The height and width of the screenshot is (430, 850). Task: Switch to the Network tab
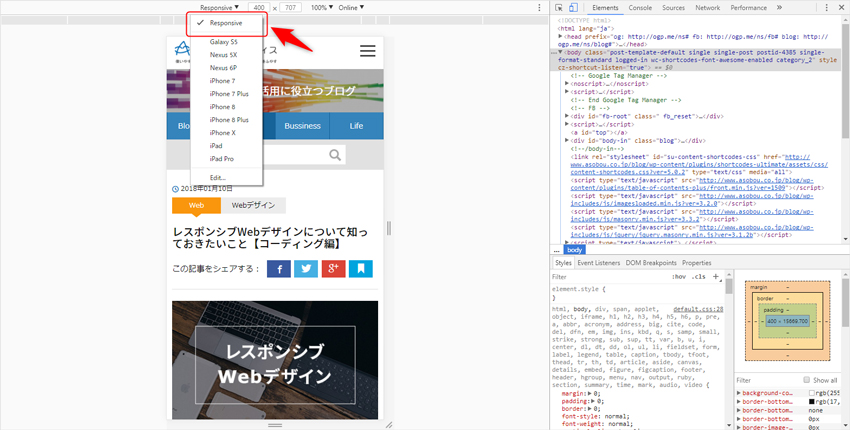(x=707, y=8)
